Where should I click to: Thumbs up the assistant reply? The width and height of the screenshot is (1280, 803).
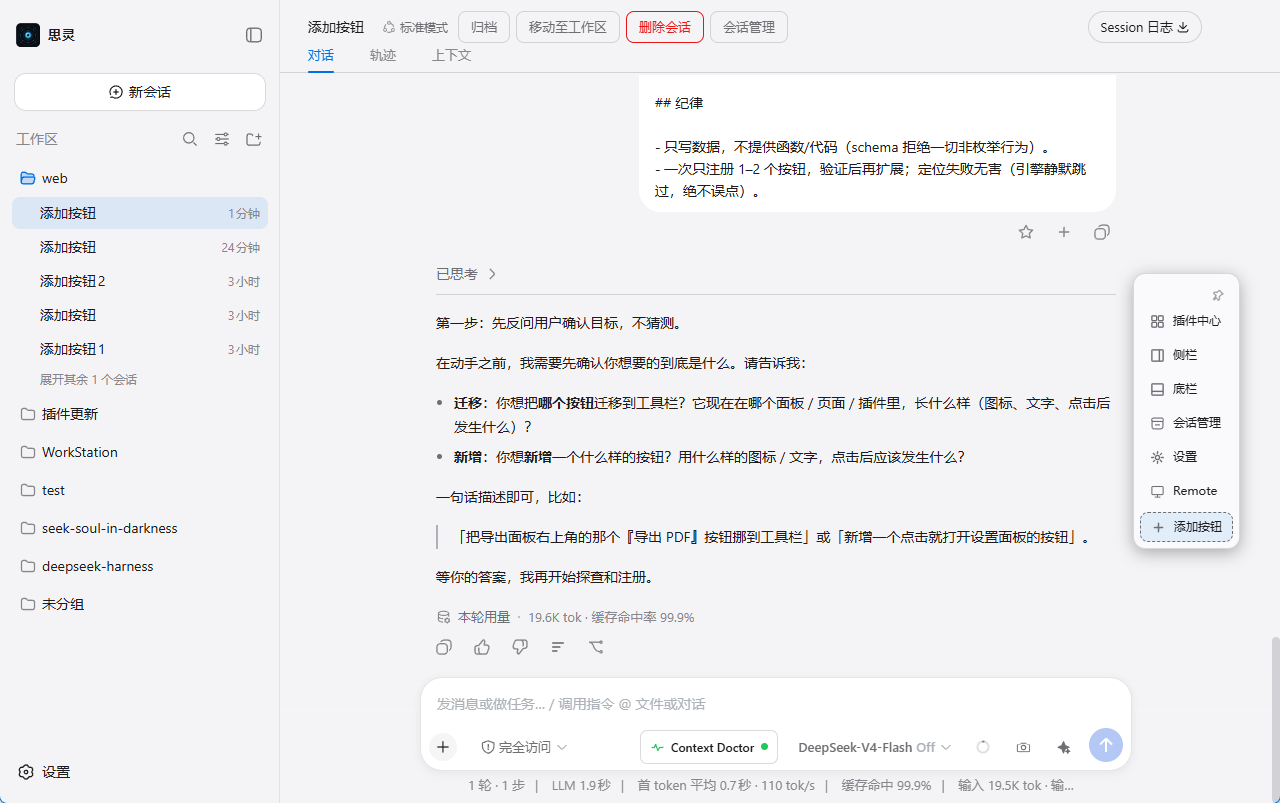pos(482,647)
